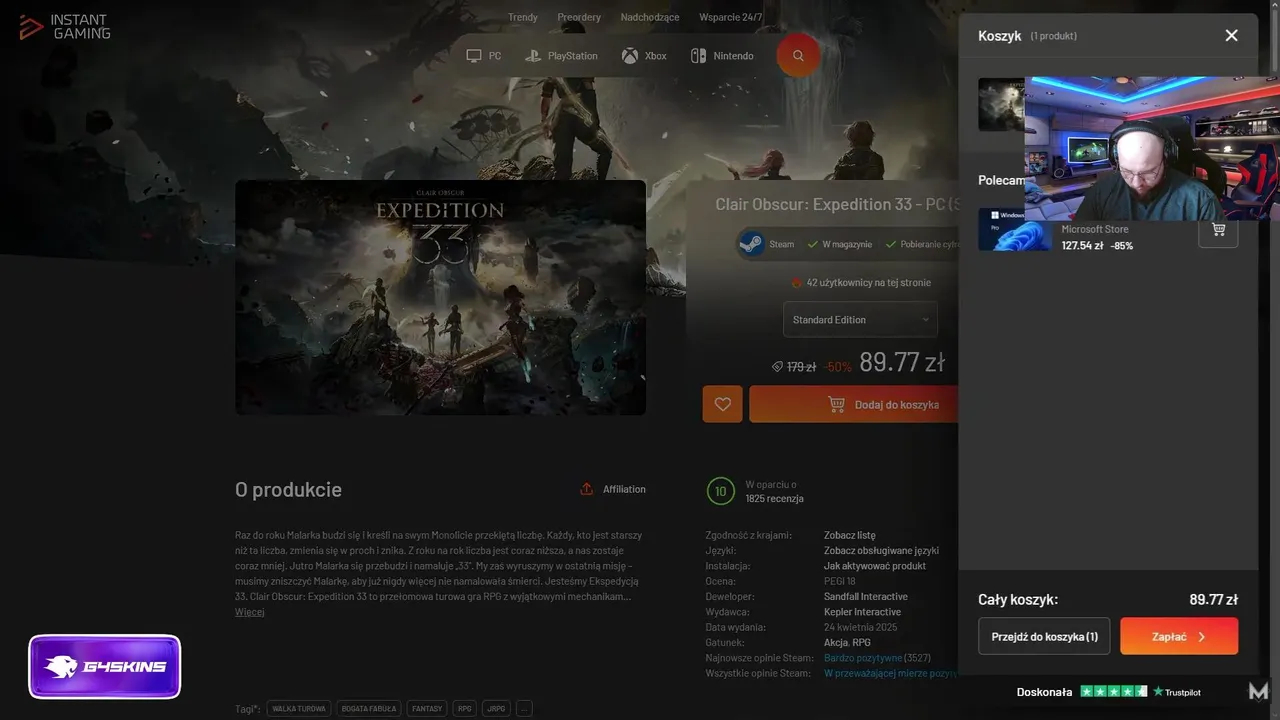Click Przejdź do koszyka (1) button

1044,636
